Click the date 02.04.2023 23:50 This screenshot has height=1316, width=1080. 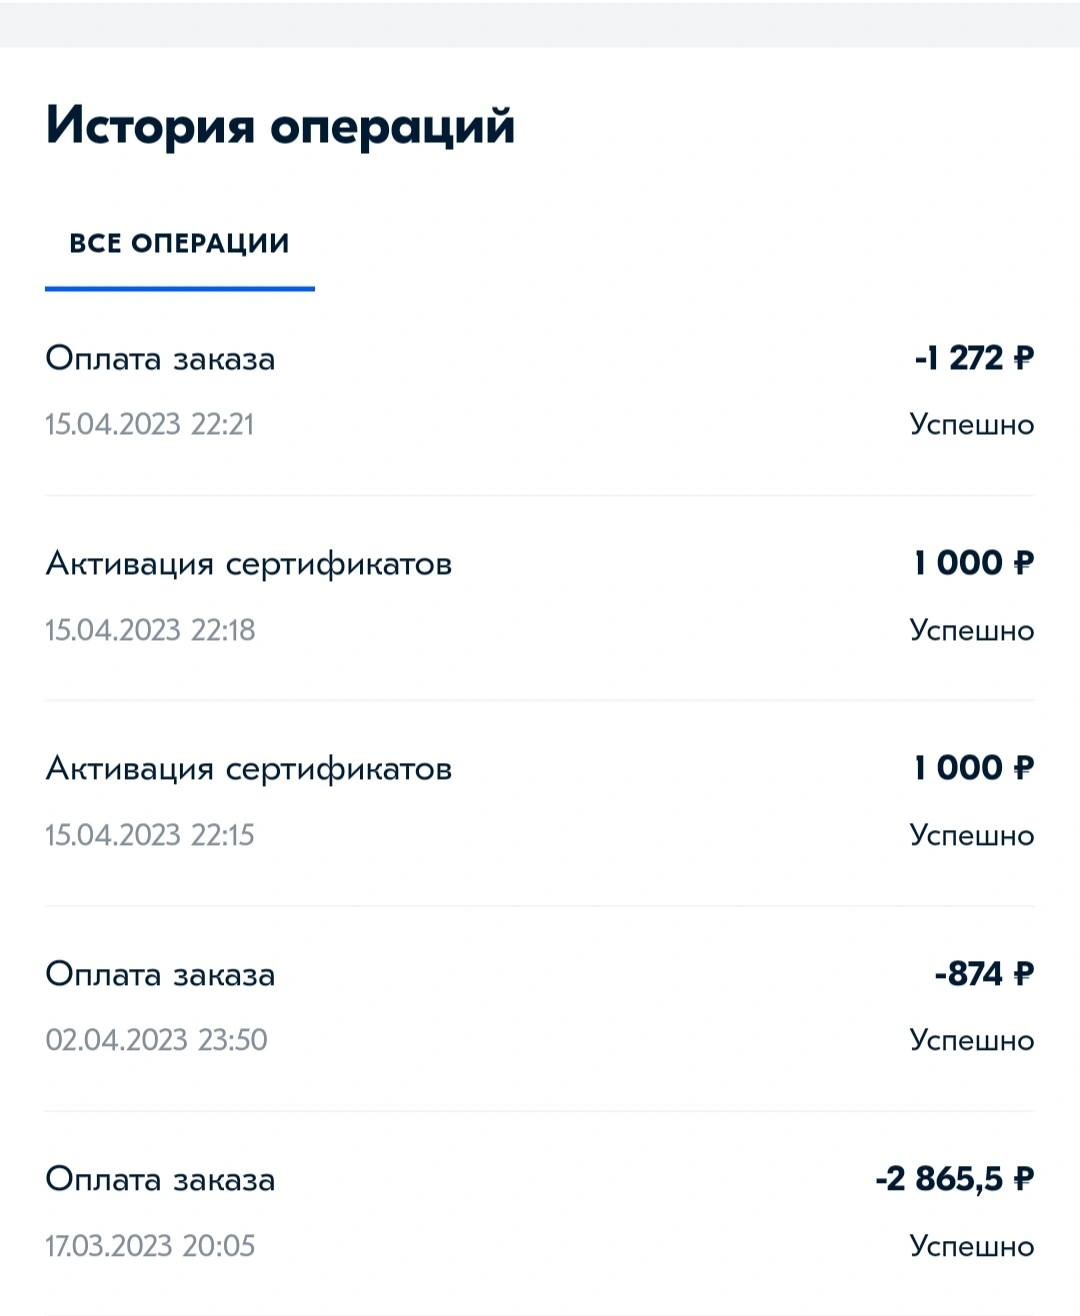pyautogui.click(x=156, y=1040)
